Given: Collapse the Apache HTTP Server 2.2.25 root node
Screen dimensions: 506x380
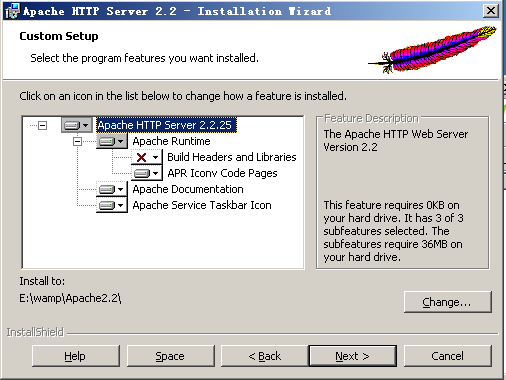Looking at the screenshot, I should (42, 126).
